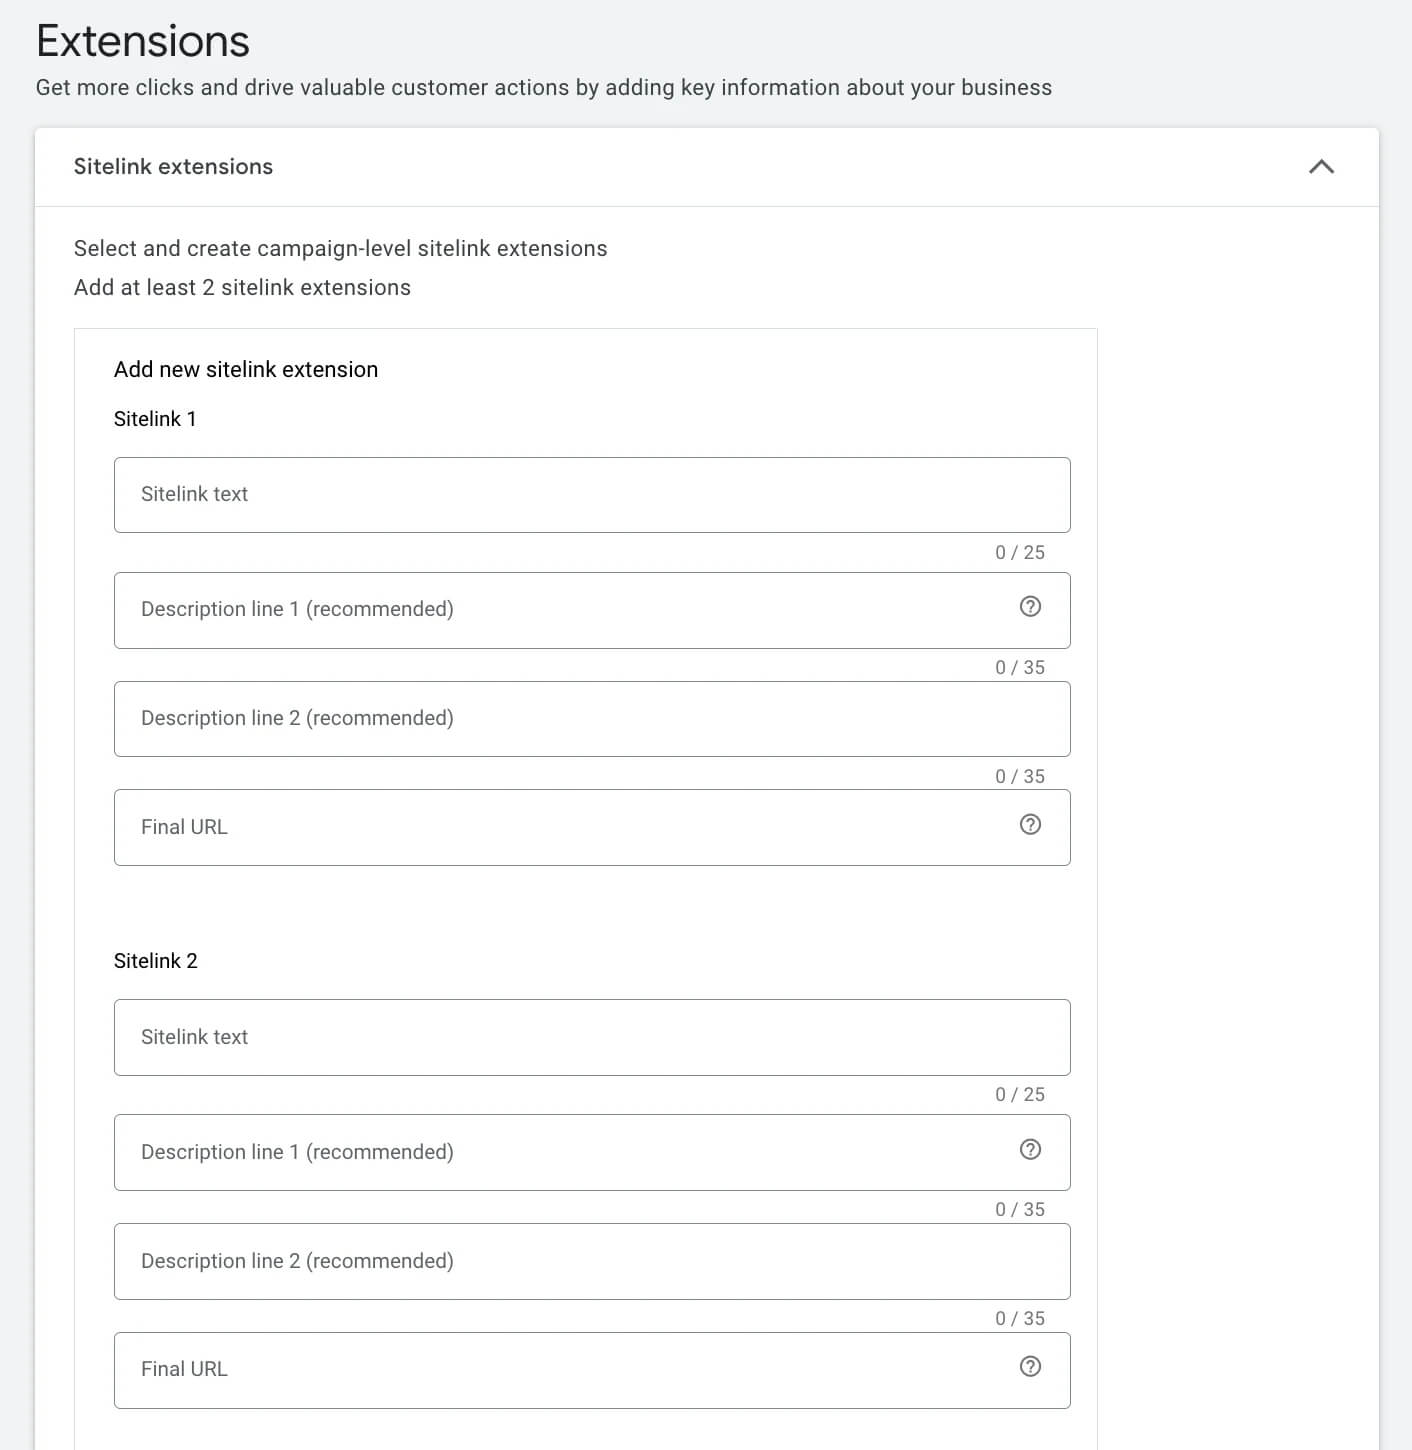This screenshot has height=1450, width=1412.
Task: Focus Sitelink 1 Sitelink text field
Action: click(x=592, y=495)
